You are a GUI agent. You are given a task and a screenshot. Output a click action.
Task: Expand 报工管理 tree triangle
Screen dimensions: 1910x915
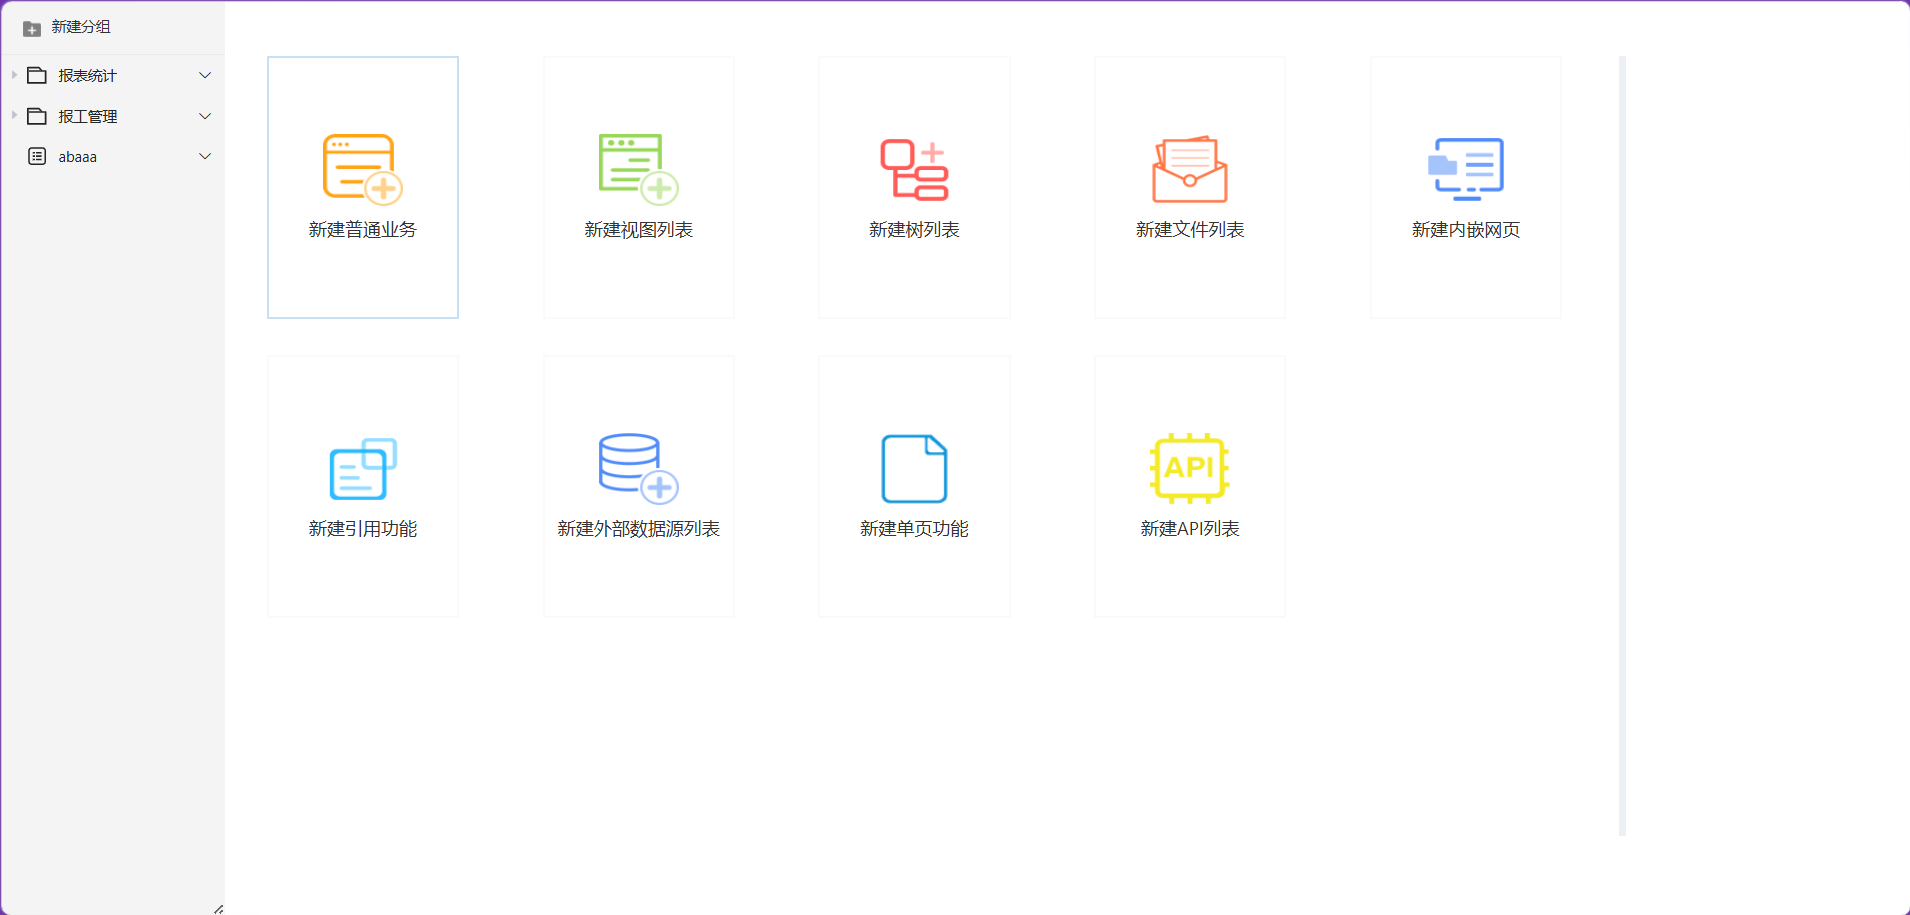(x=14, y=116)
